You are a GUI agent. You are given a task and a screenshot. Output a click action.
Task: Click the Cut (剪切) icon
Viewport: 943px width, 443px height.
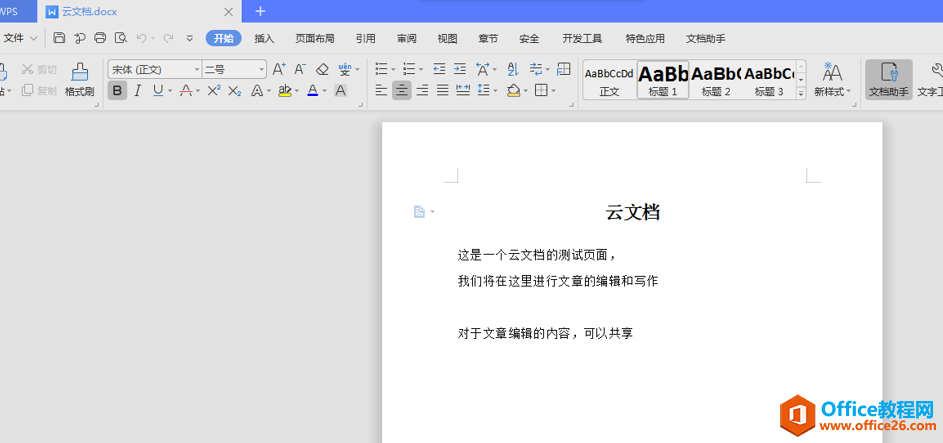point(39,69)
